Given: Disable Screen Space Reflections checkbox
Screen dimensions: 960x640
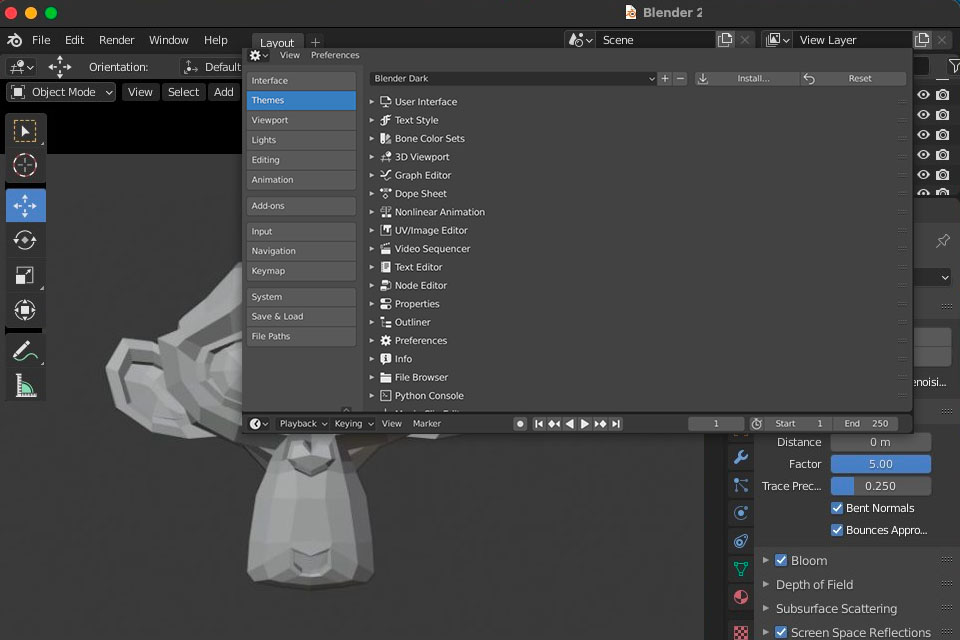Looking at the screenshot, I should pyautogui.click(x=781, y=631).
